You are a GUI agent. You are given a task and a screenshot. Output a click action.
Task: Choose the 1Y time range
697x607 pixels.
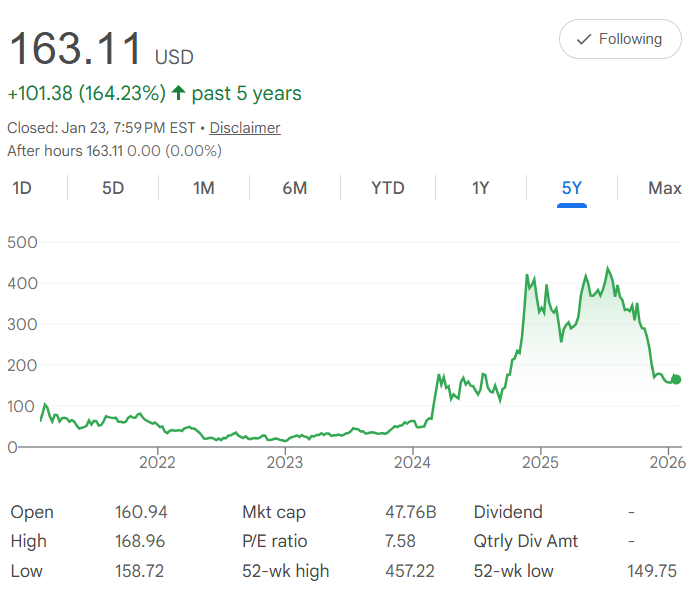(480, 188)
